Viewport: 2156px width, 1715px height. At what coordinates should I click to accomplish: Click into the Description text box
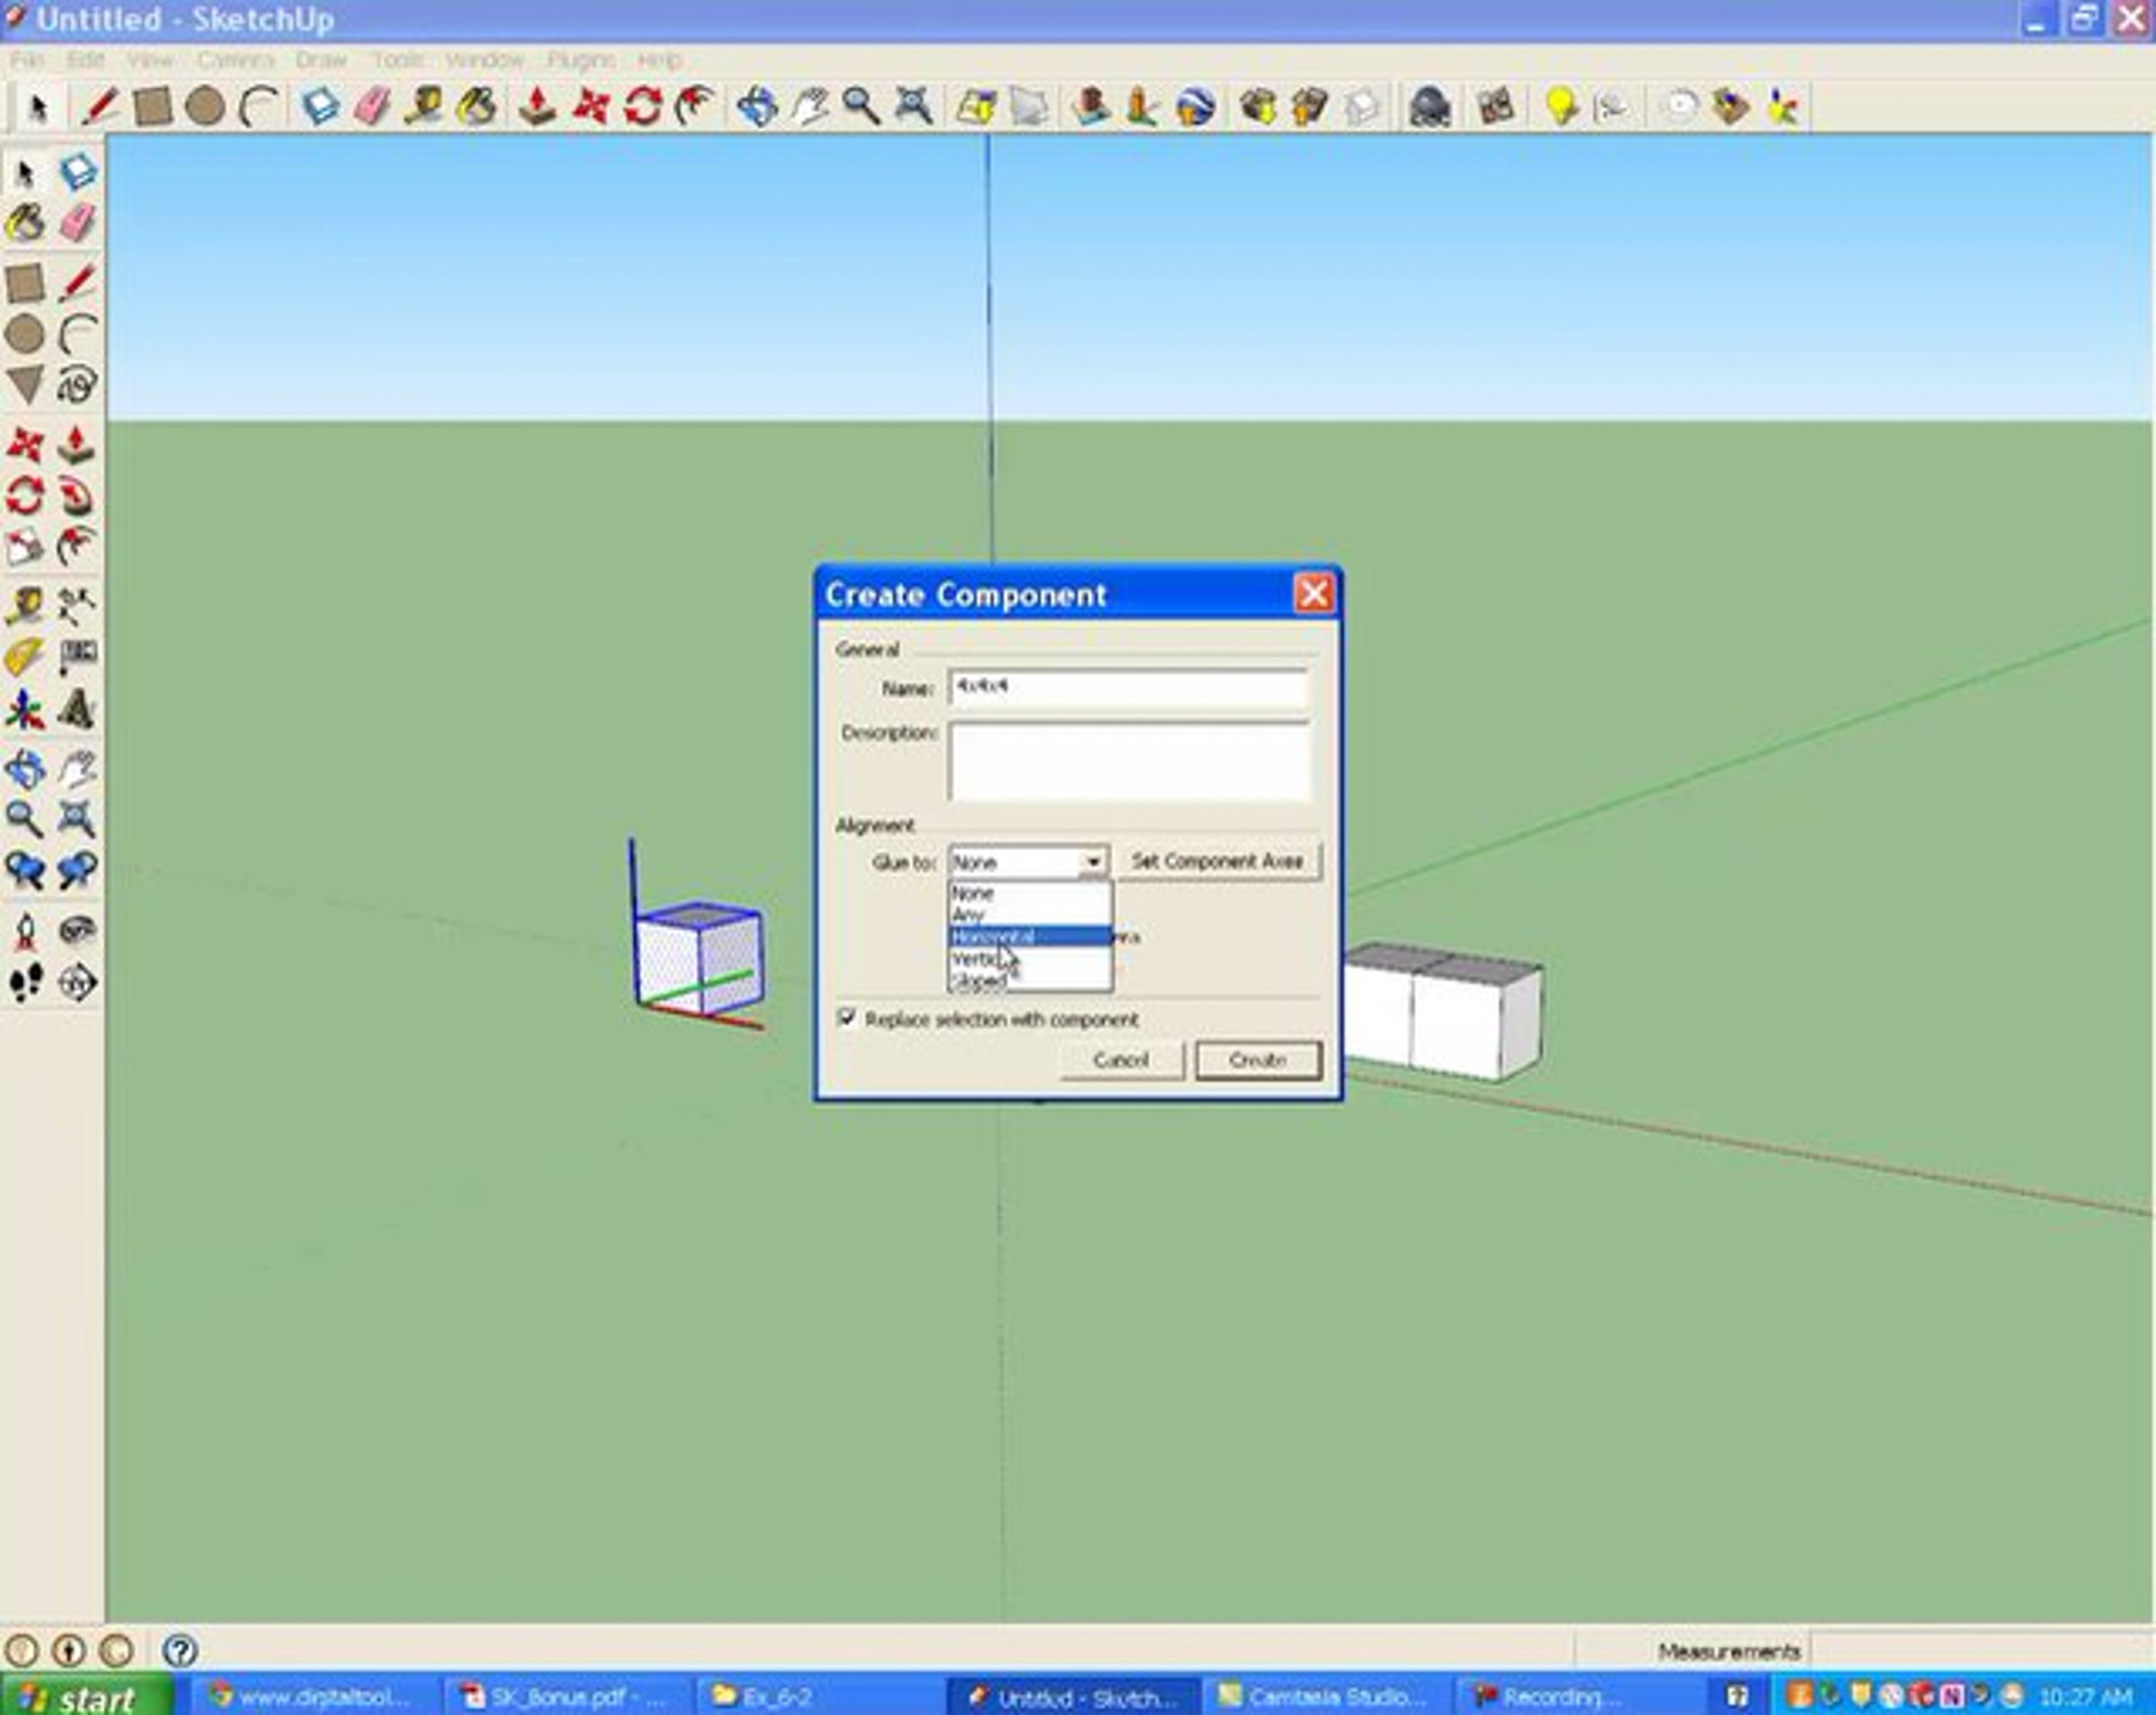point(1128,762)
